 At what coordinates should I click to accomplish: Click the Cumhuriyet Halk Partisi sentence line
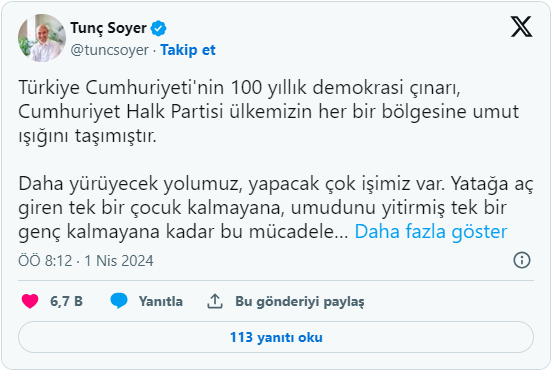pyautogui.click(x=269, y=112)
